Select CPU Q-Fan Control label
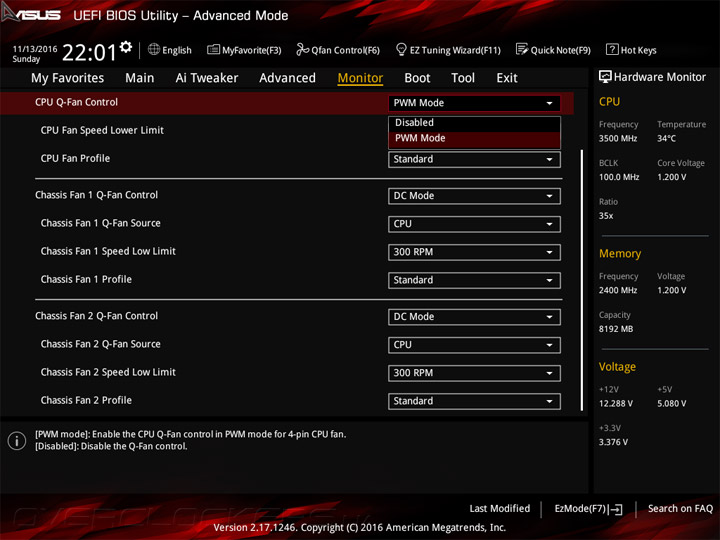 click(76, 102)
